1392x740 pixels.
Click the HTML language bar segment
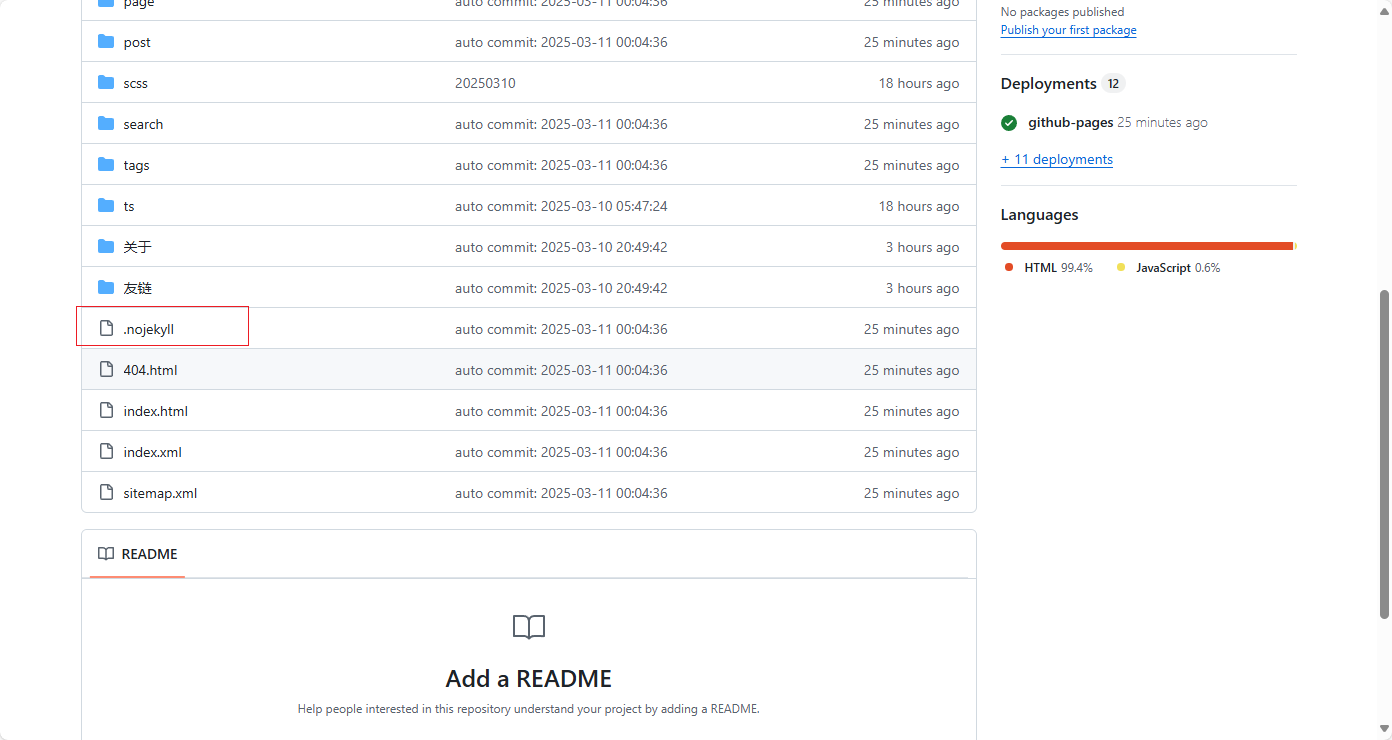1147,246
